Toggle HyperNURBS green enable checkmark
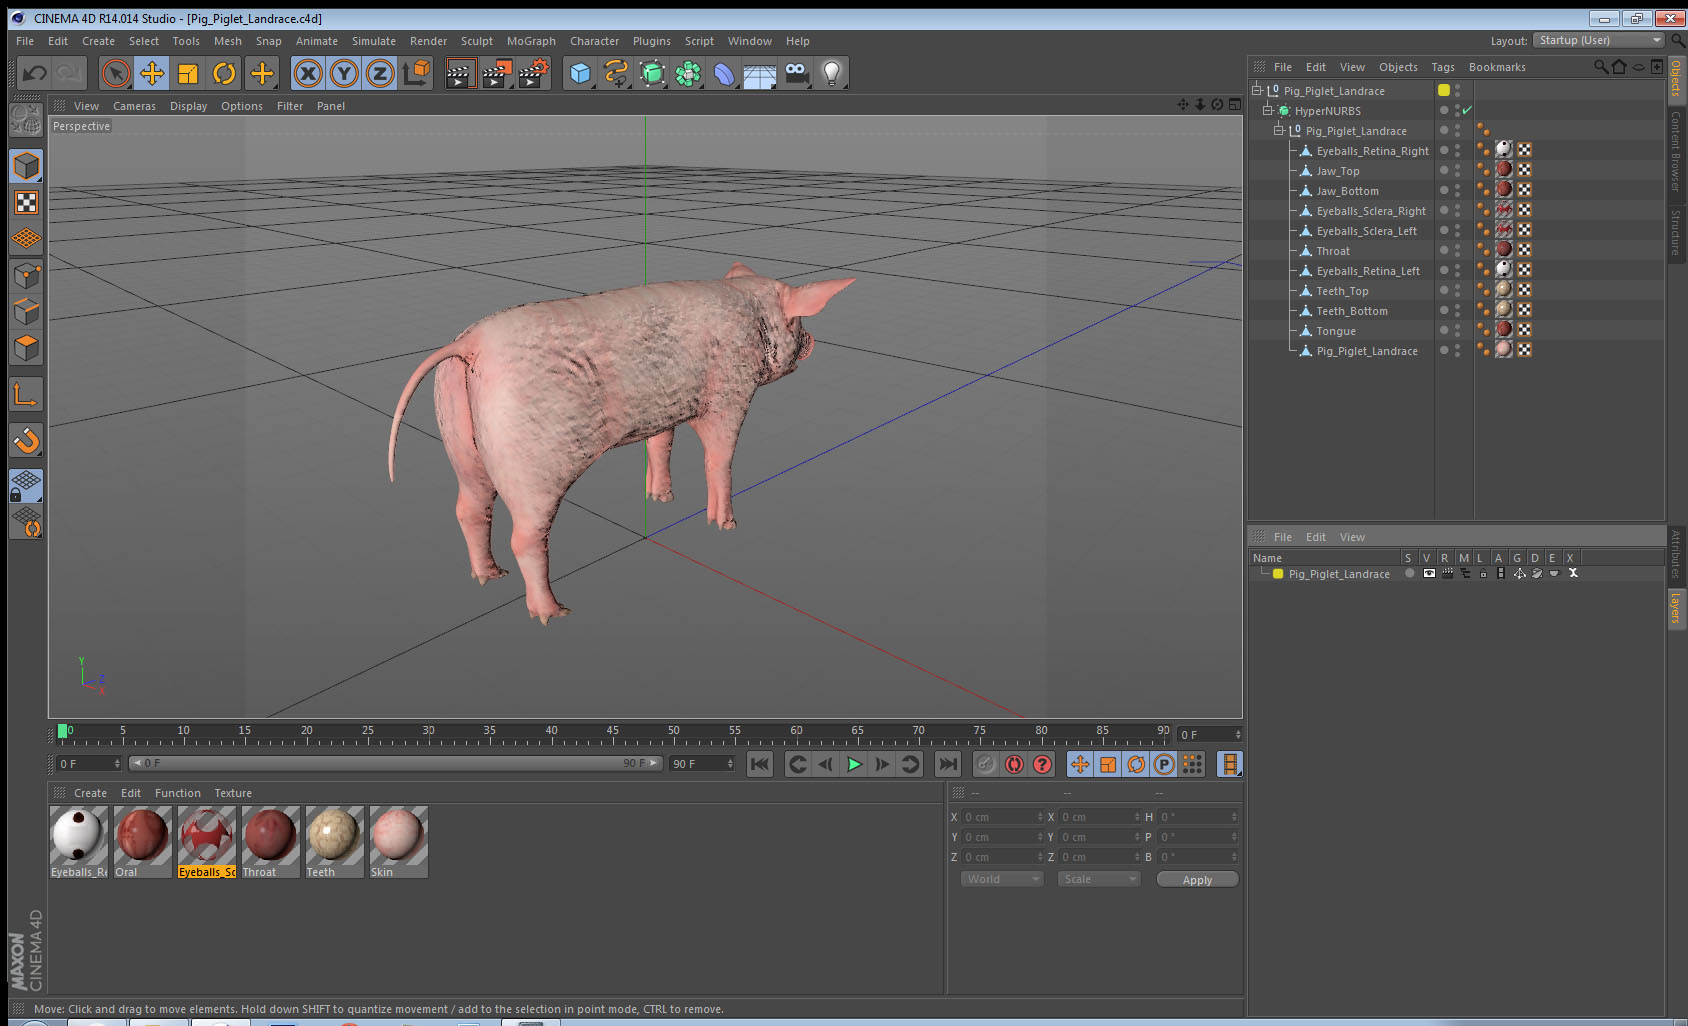Screen dimensions: 1688x1026 [x=1467, y=110]
